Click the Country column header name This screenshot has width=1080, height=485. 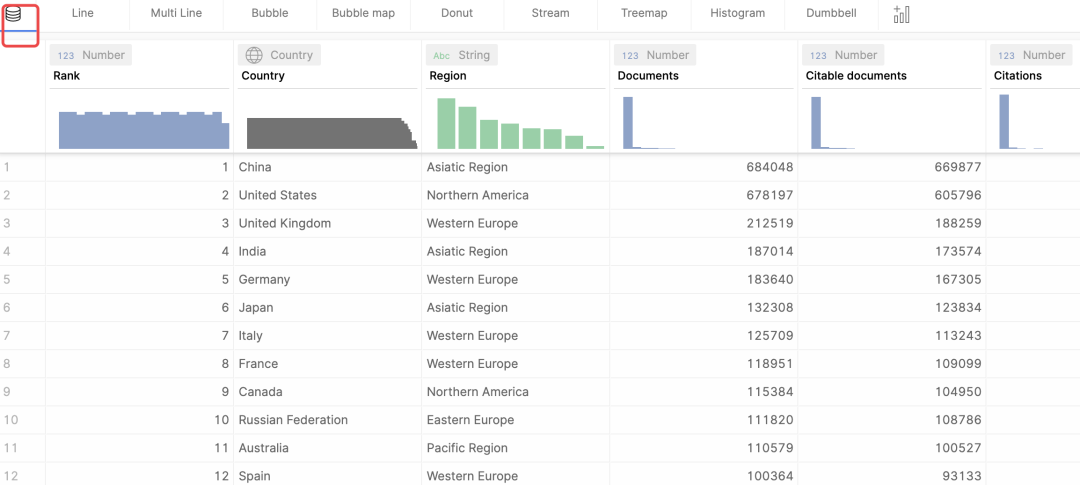click(x=263, y=76)
